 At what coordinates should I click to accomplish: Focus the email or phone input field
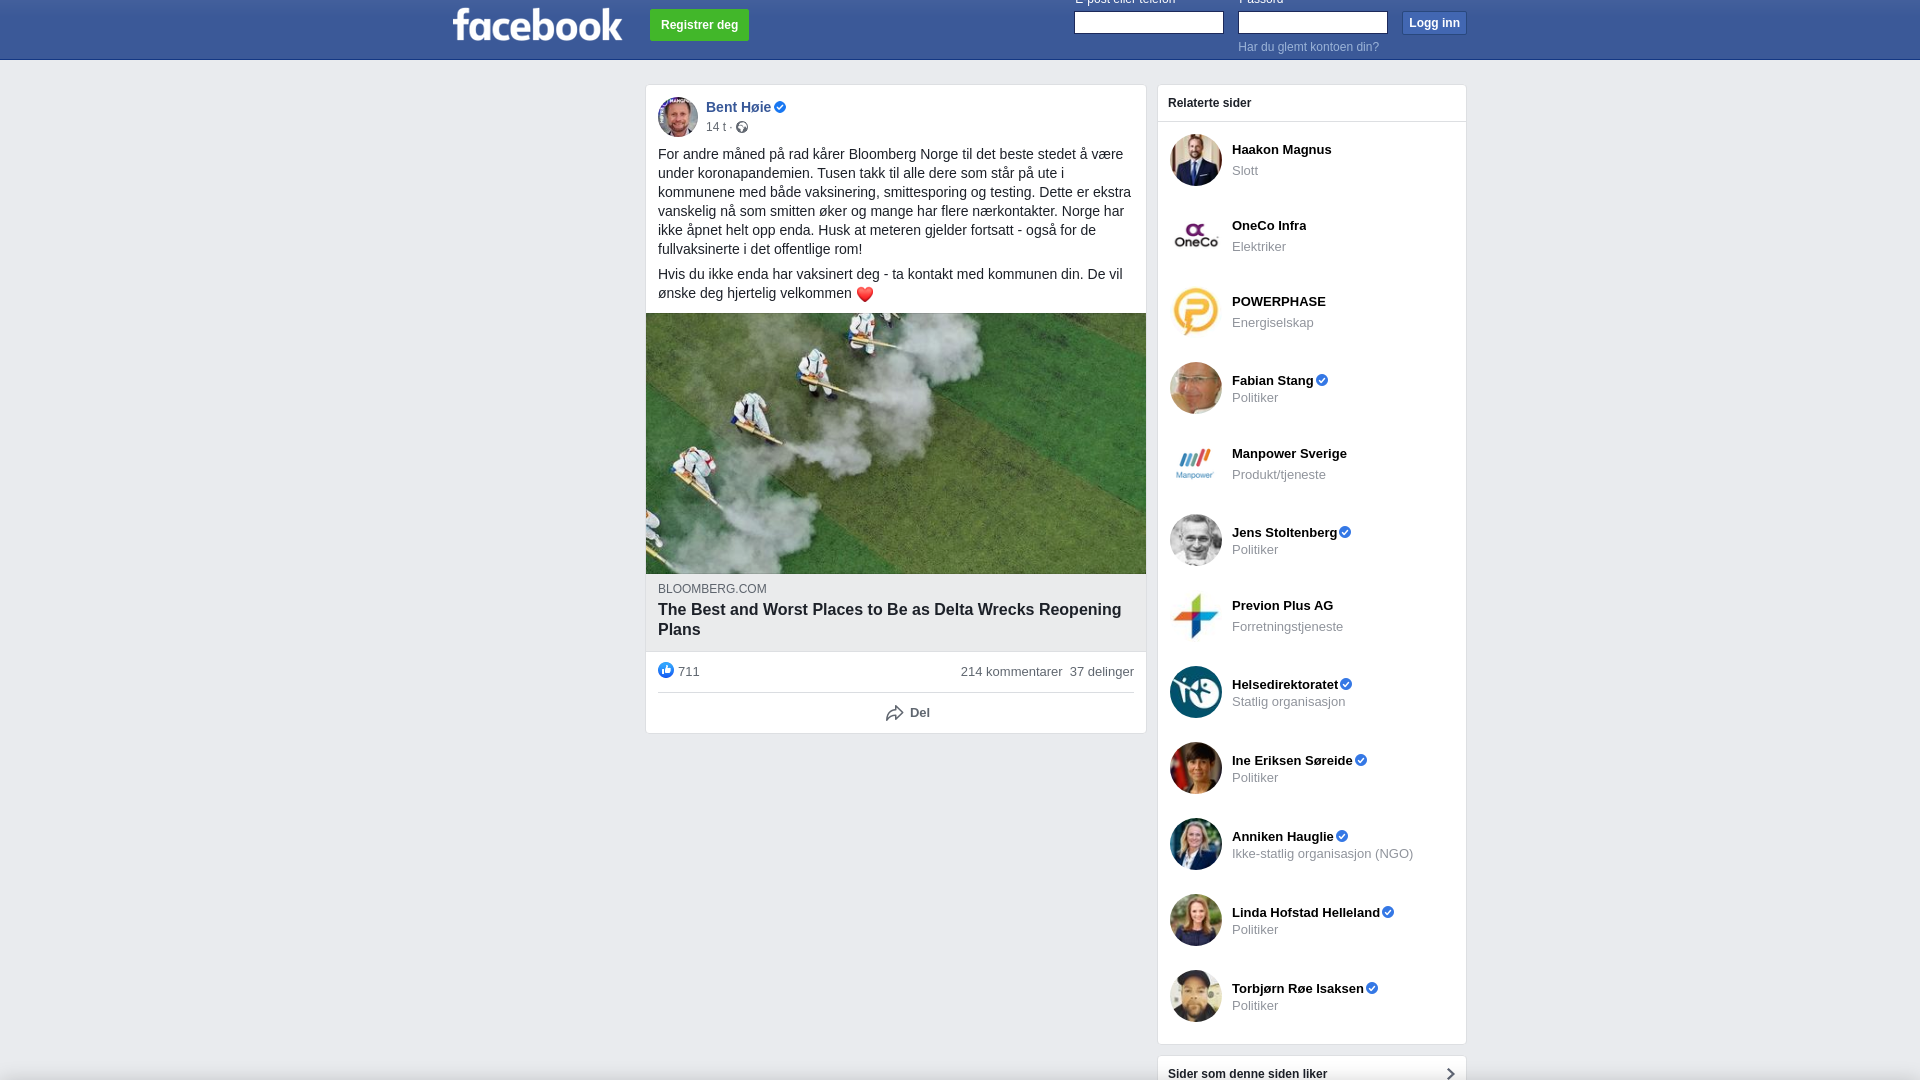(x=1149, y=22)
